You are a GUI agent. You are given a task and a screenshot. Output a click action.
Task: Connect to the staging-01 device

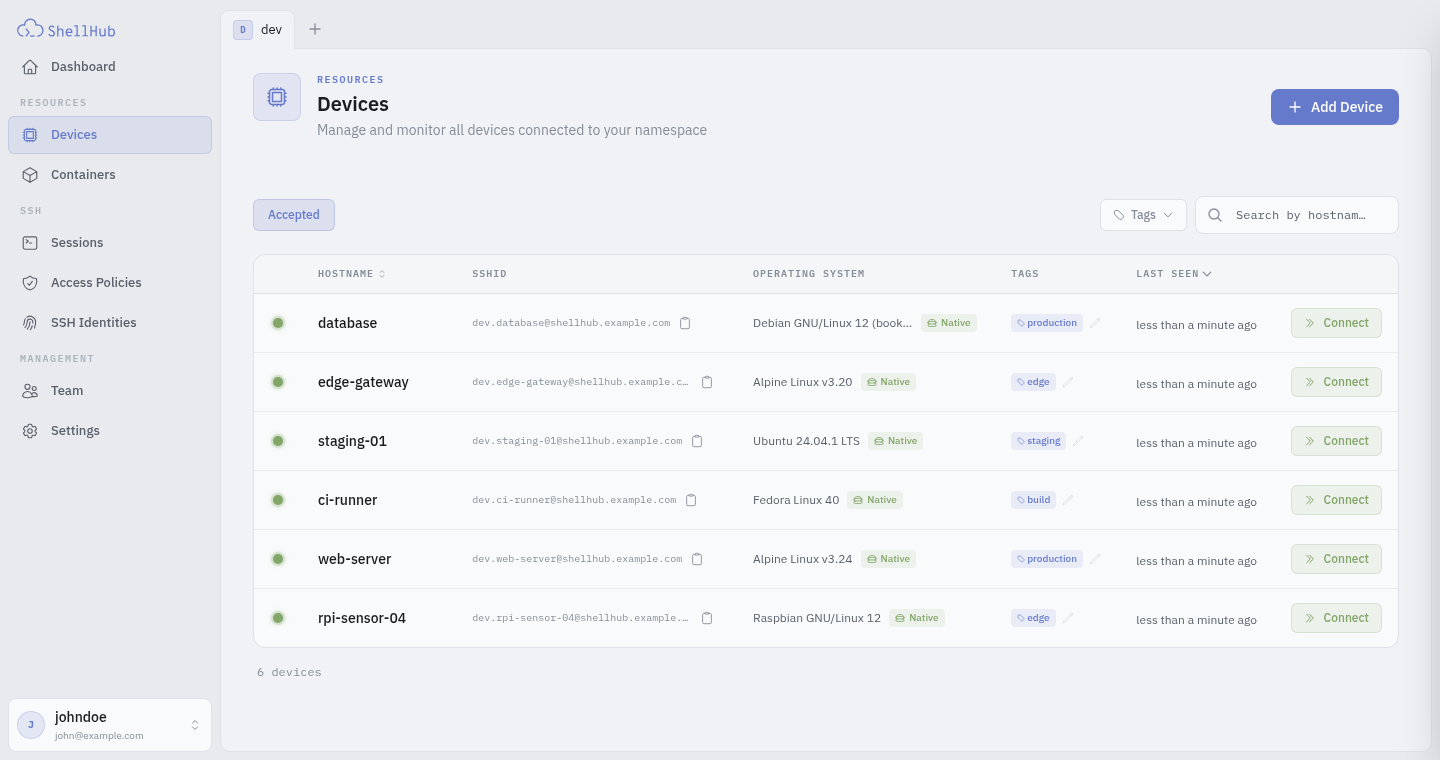click(x=1336, y=441)
